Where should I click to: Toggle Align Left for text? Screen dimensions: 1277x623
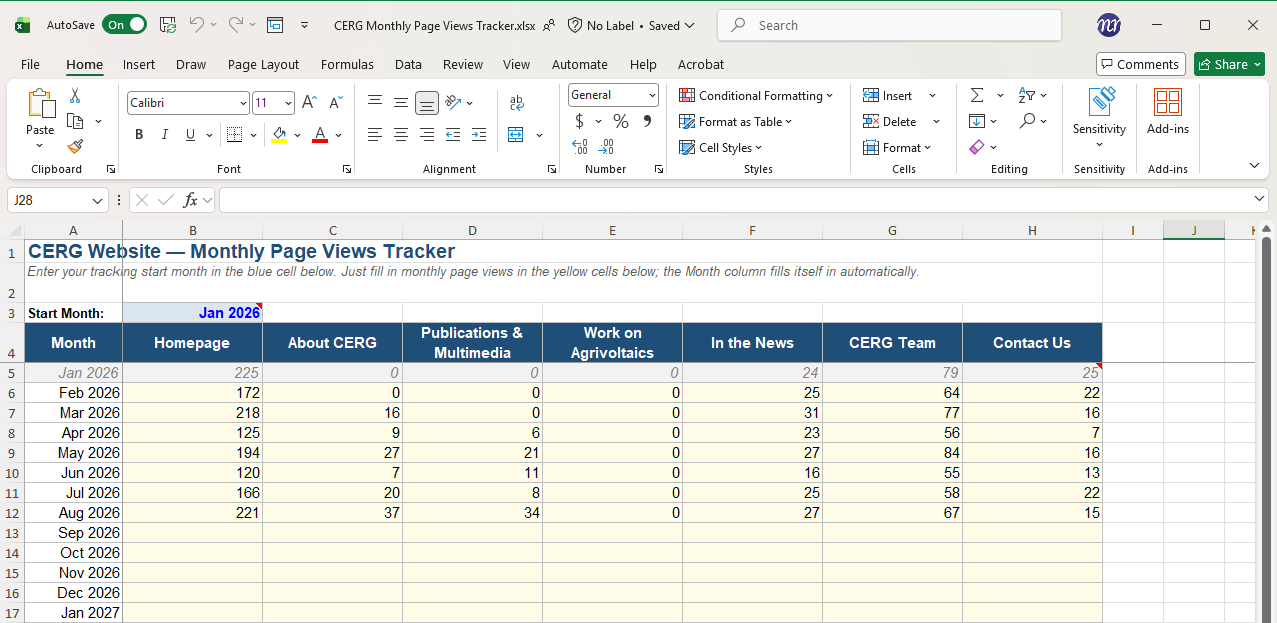pyautogui.click(x=375, y=134)
